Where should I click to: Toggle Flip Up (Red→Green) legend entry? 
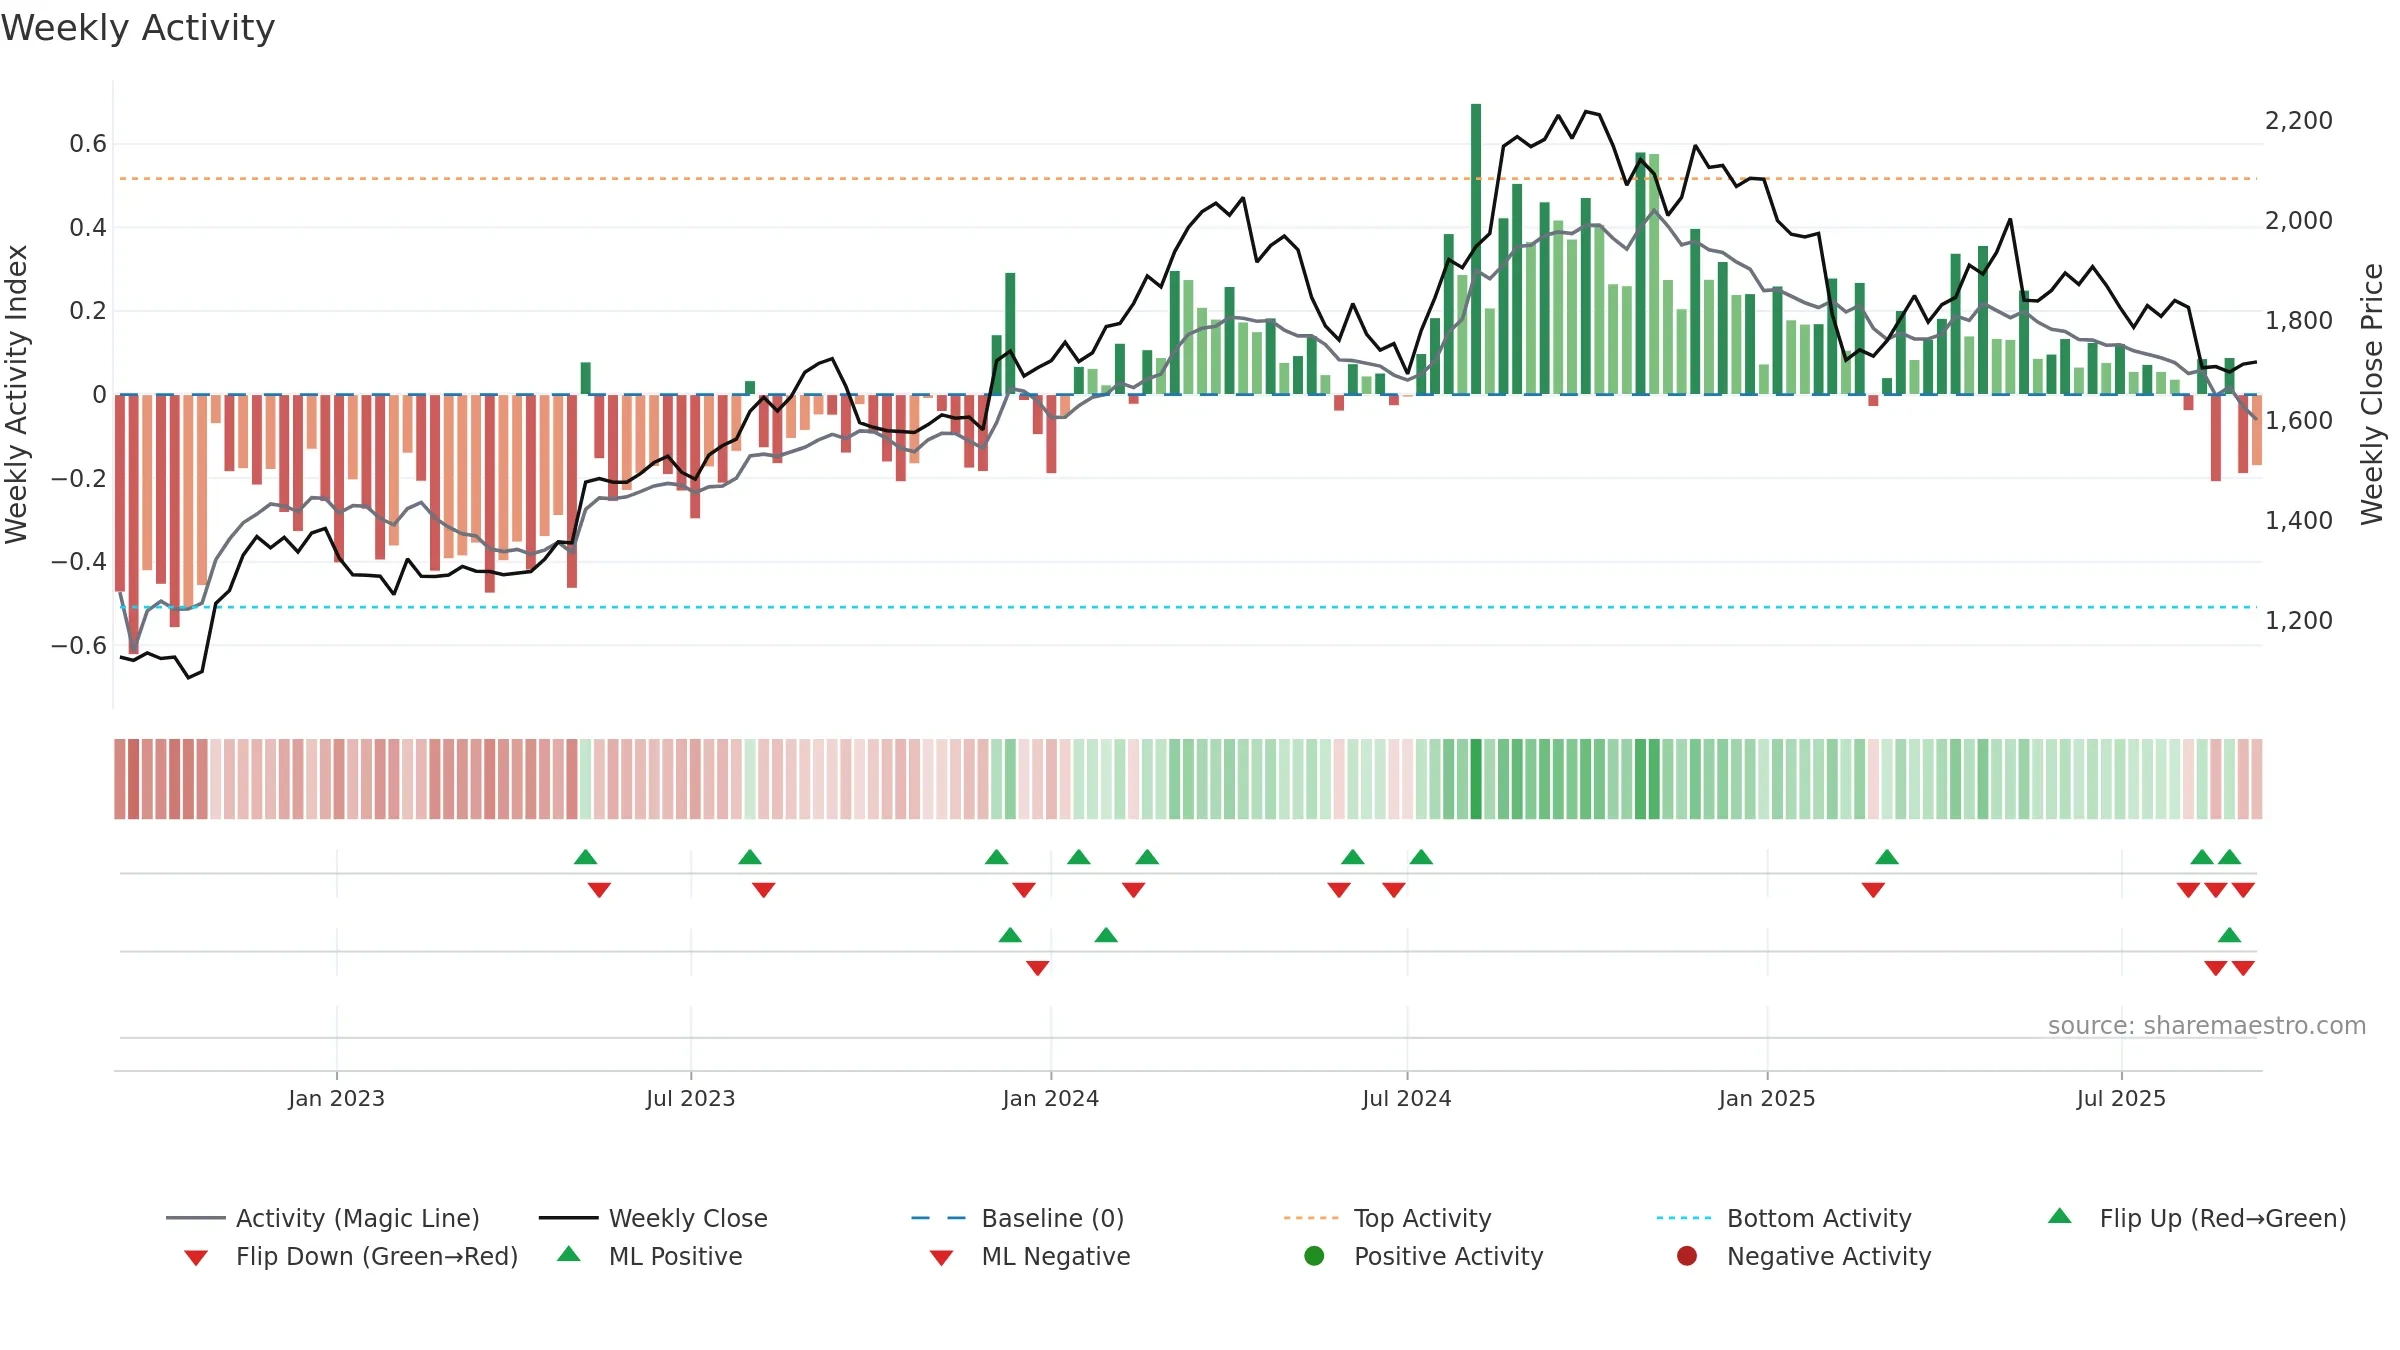2197,1218
